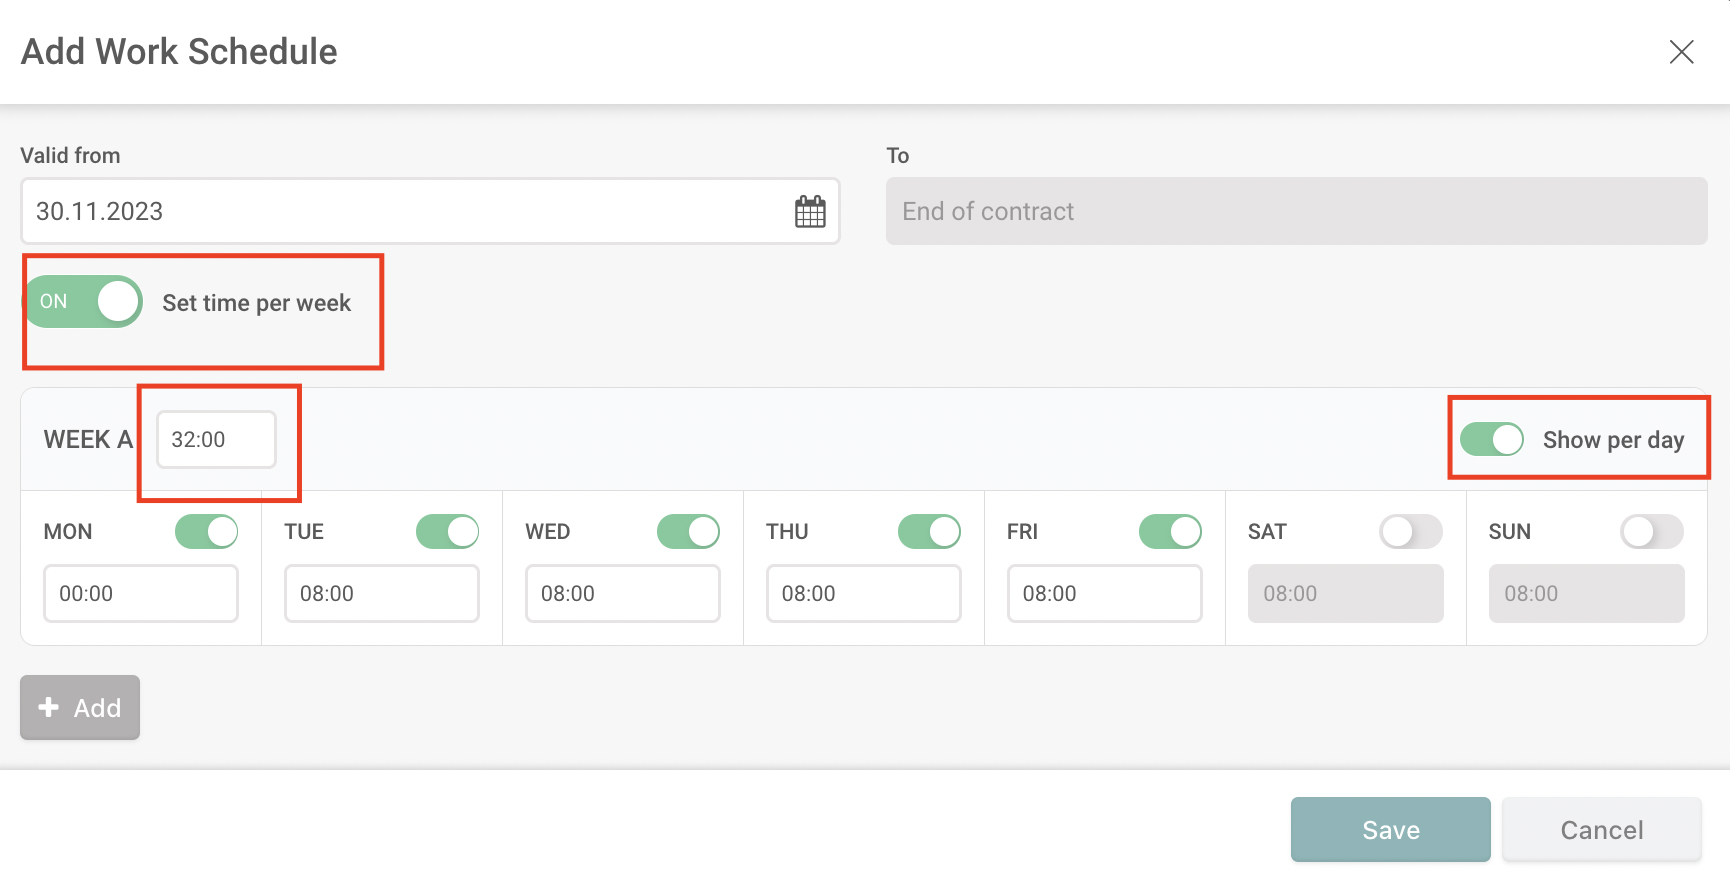Click the End of contract field
1730x888 pixels.
coord(1297,211)
